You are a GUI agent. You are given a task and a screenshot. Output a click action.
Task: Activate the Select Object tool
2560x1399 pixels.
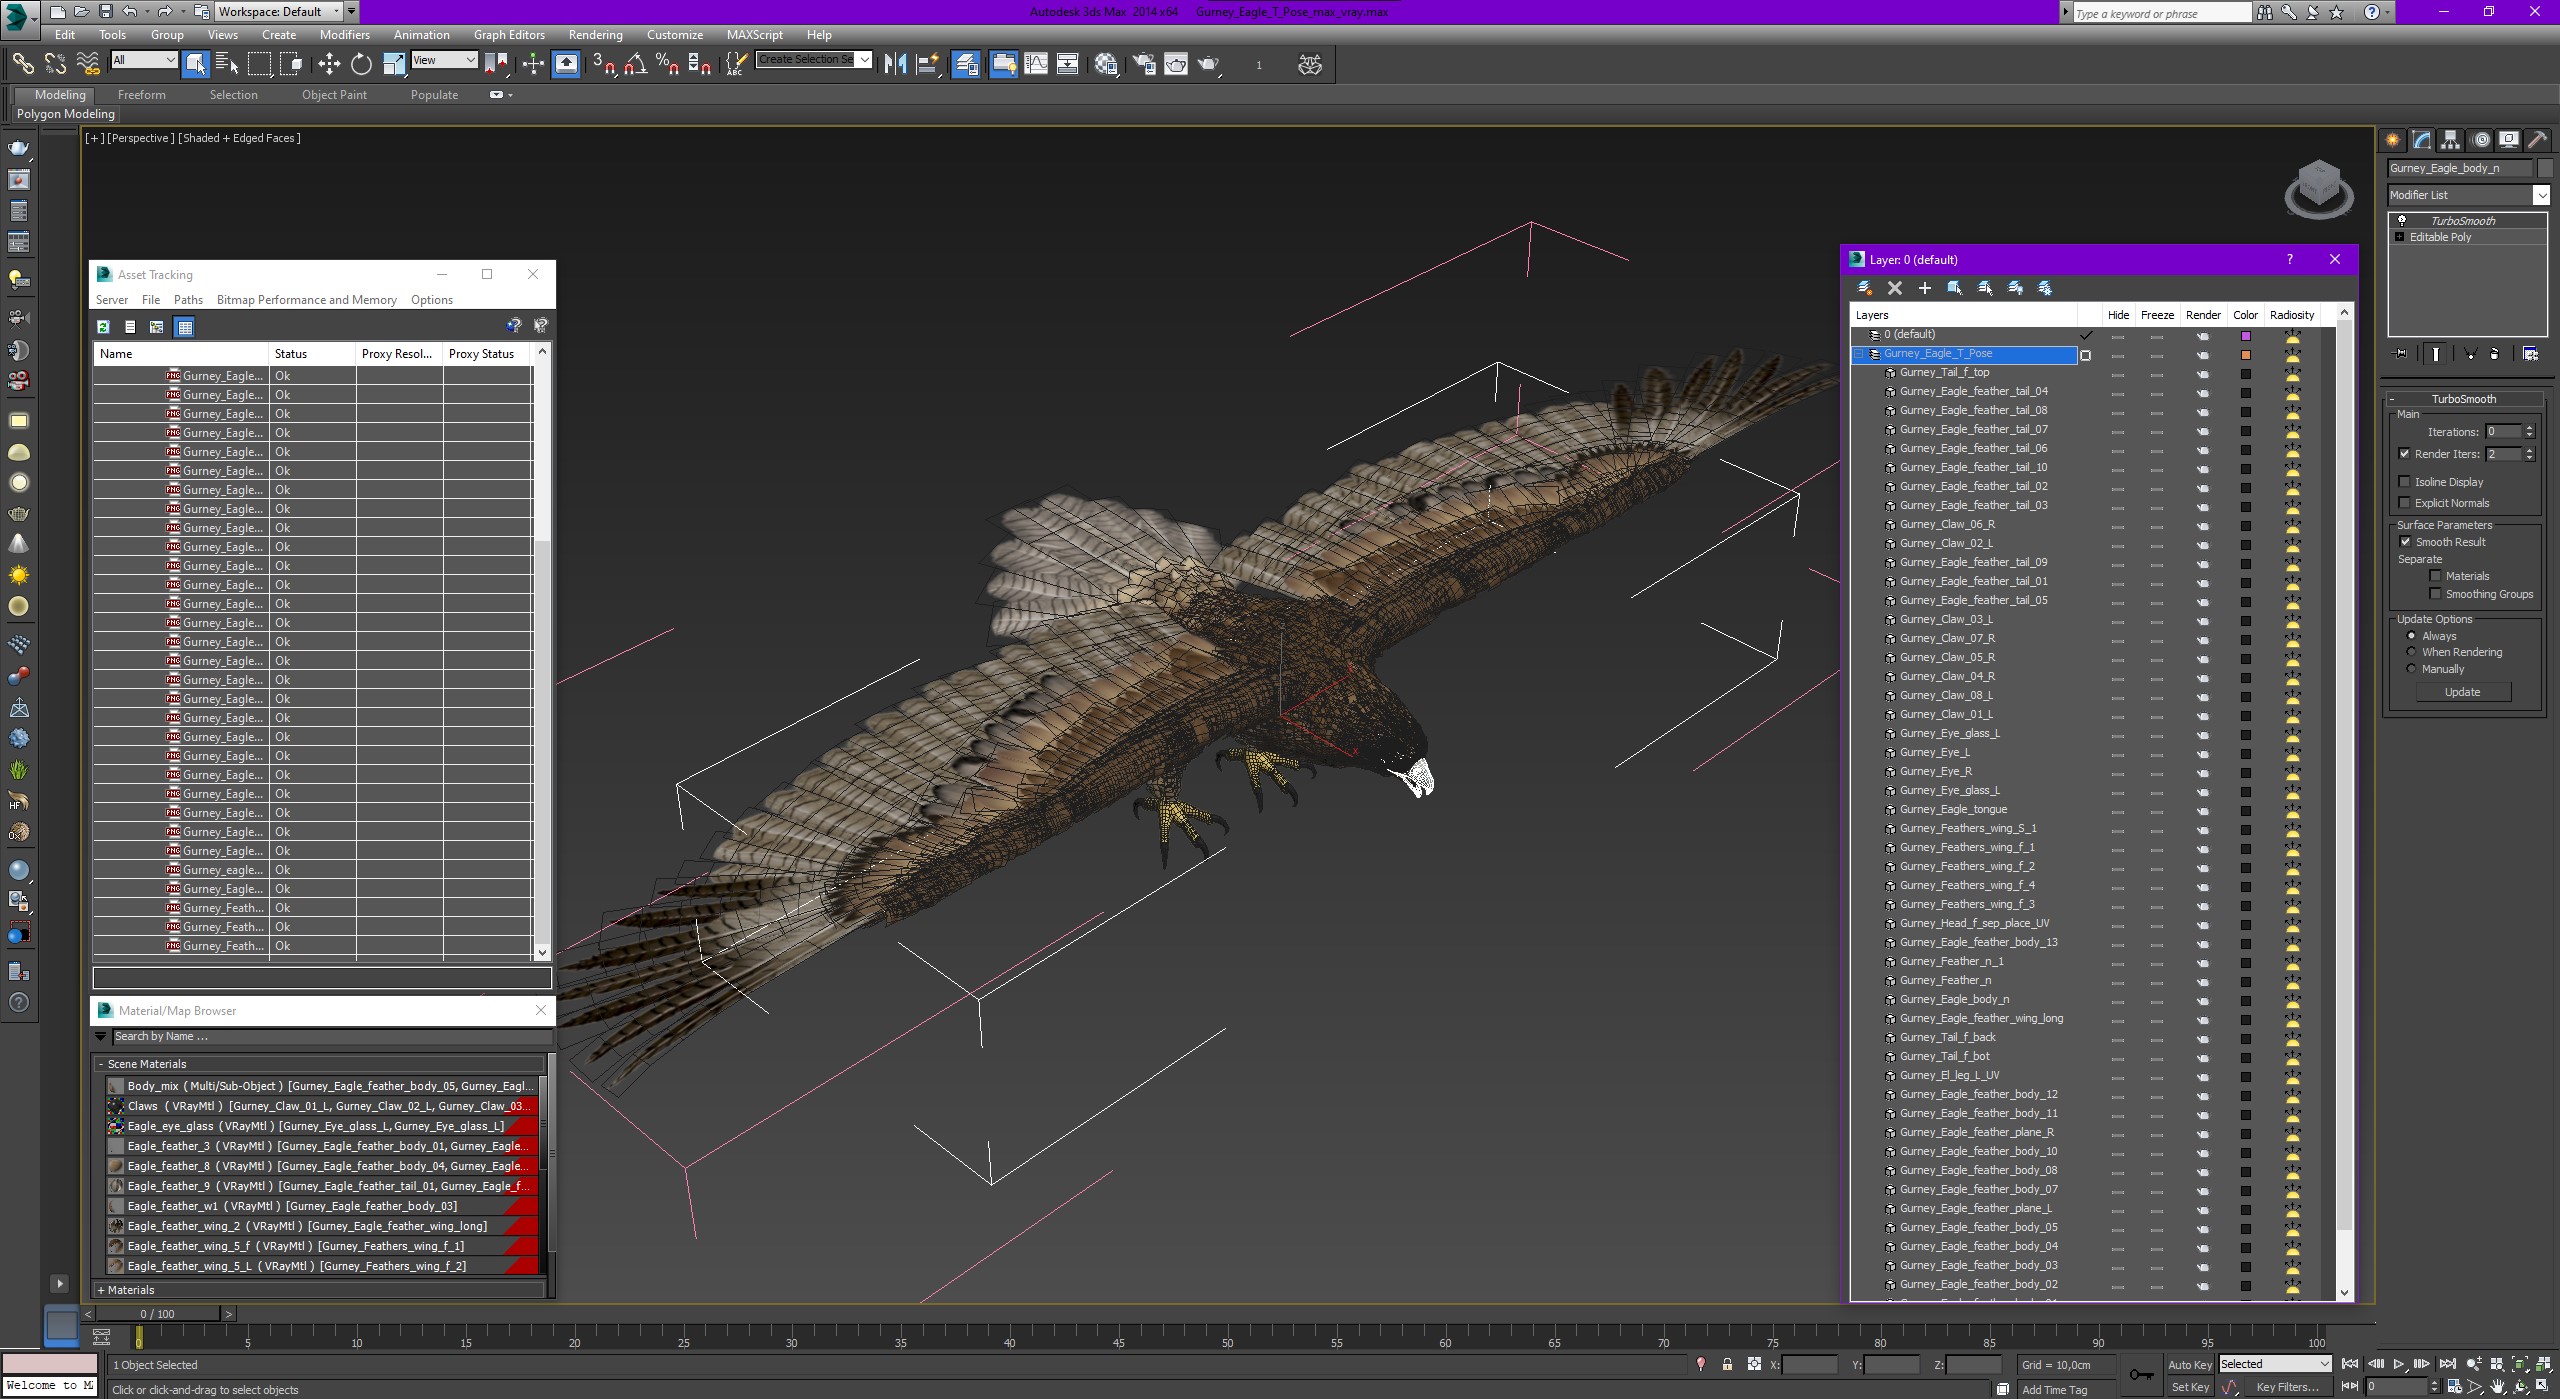coord(196,64)
